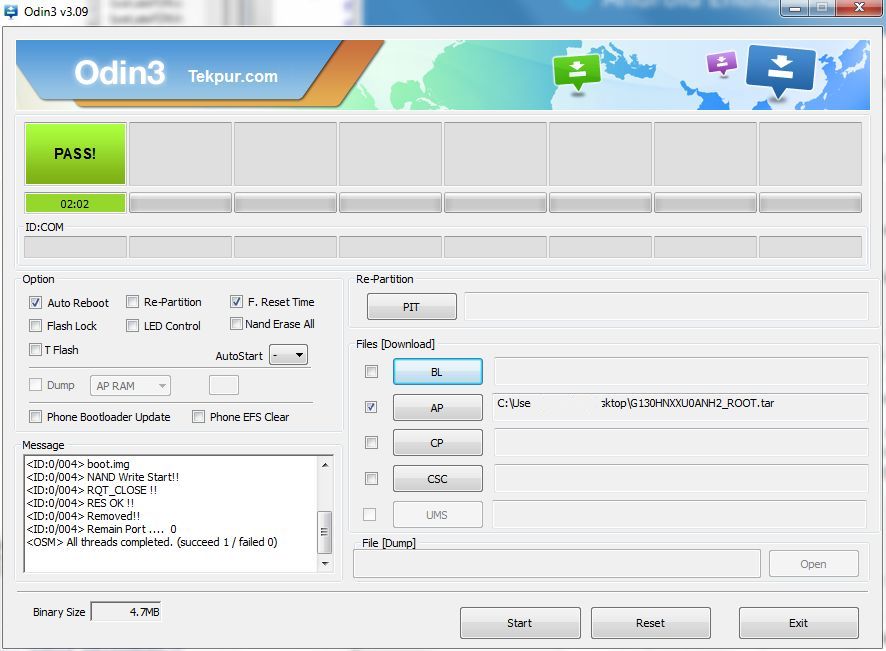Click the PIT button
The width and height of the screenshot is (886, 651).
pyautogui.click(x=411, y=307)
